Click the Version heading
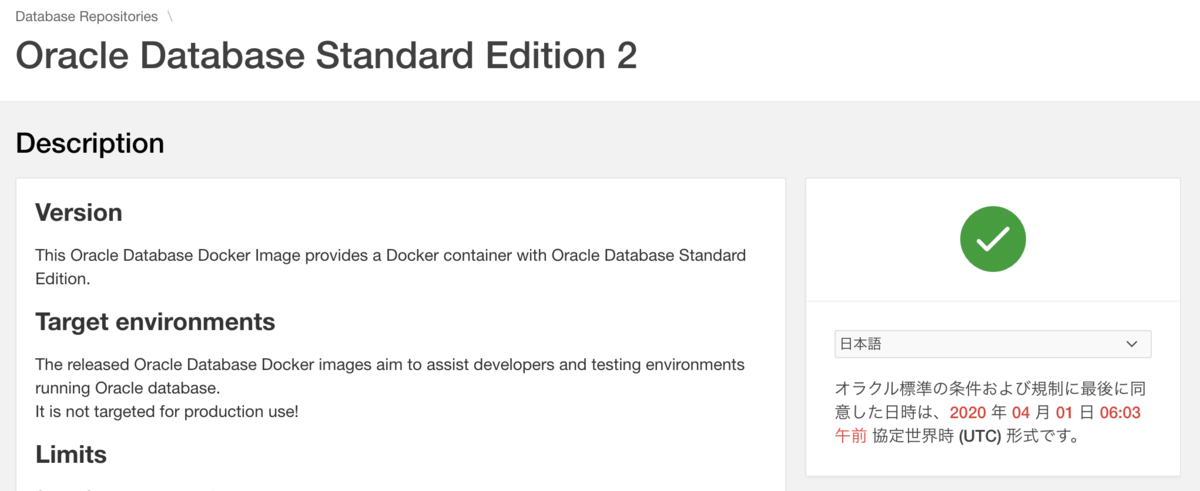This screenshot has width=1200, height=491. point(79,213)
